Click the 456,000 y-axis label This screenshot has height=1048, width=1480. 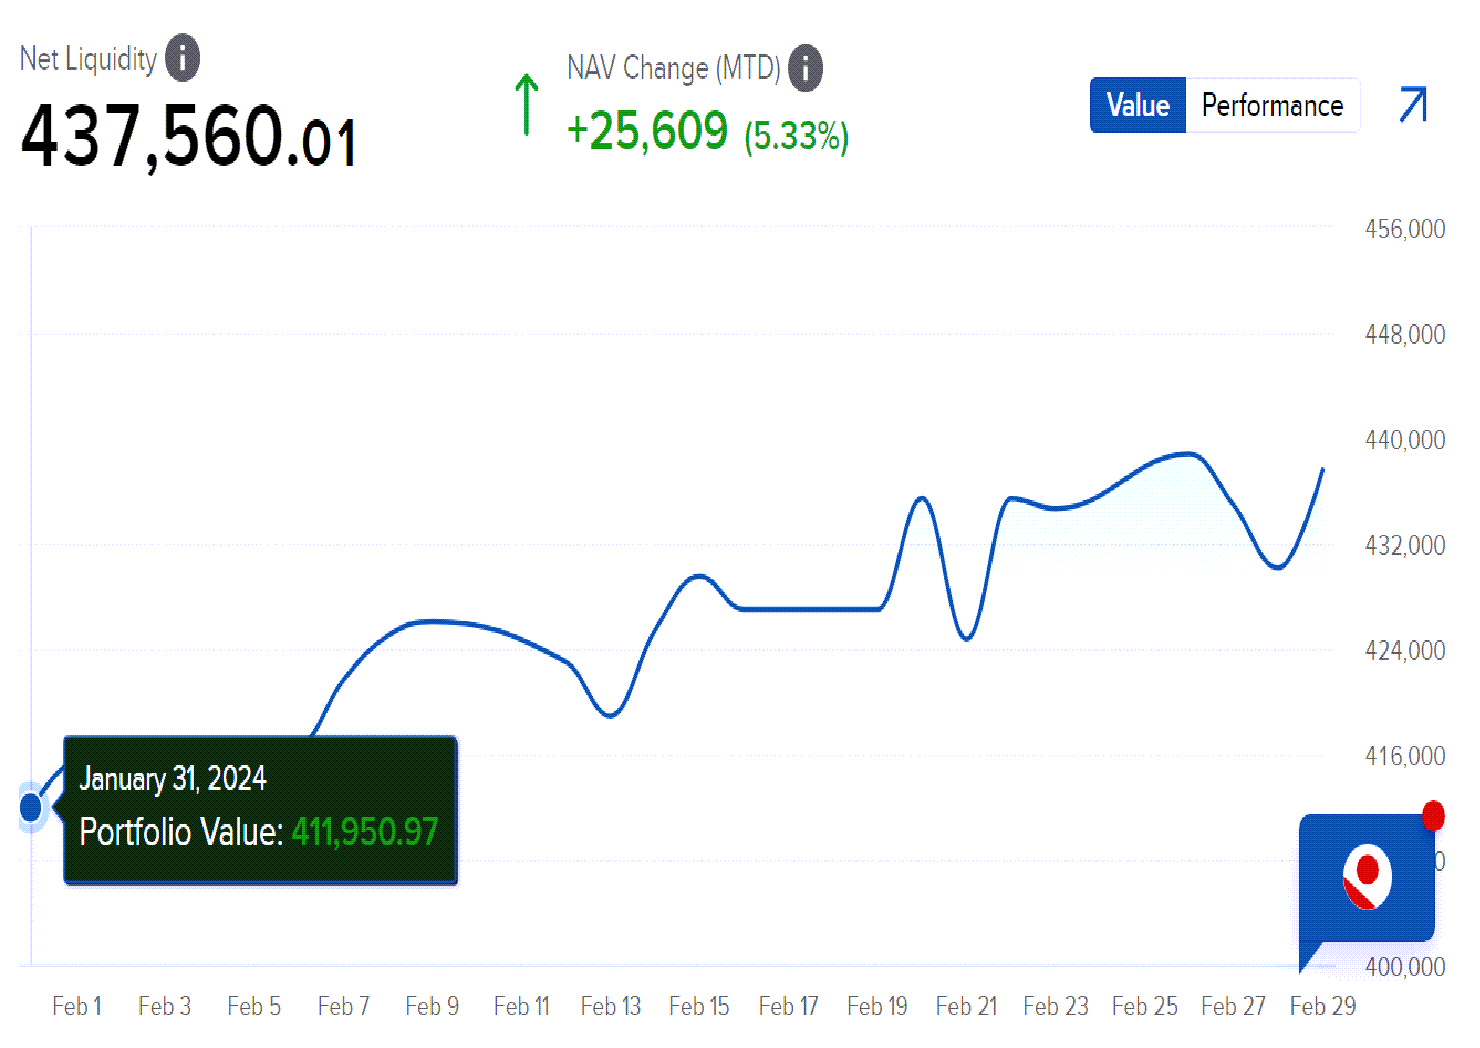click(1405, 229)
